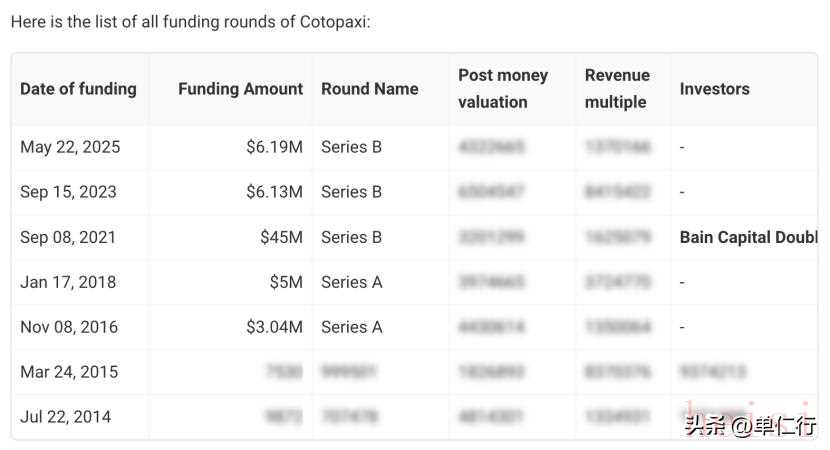
Task: Select the May 22, 2025 date cell
Action: 70,147
